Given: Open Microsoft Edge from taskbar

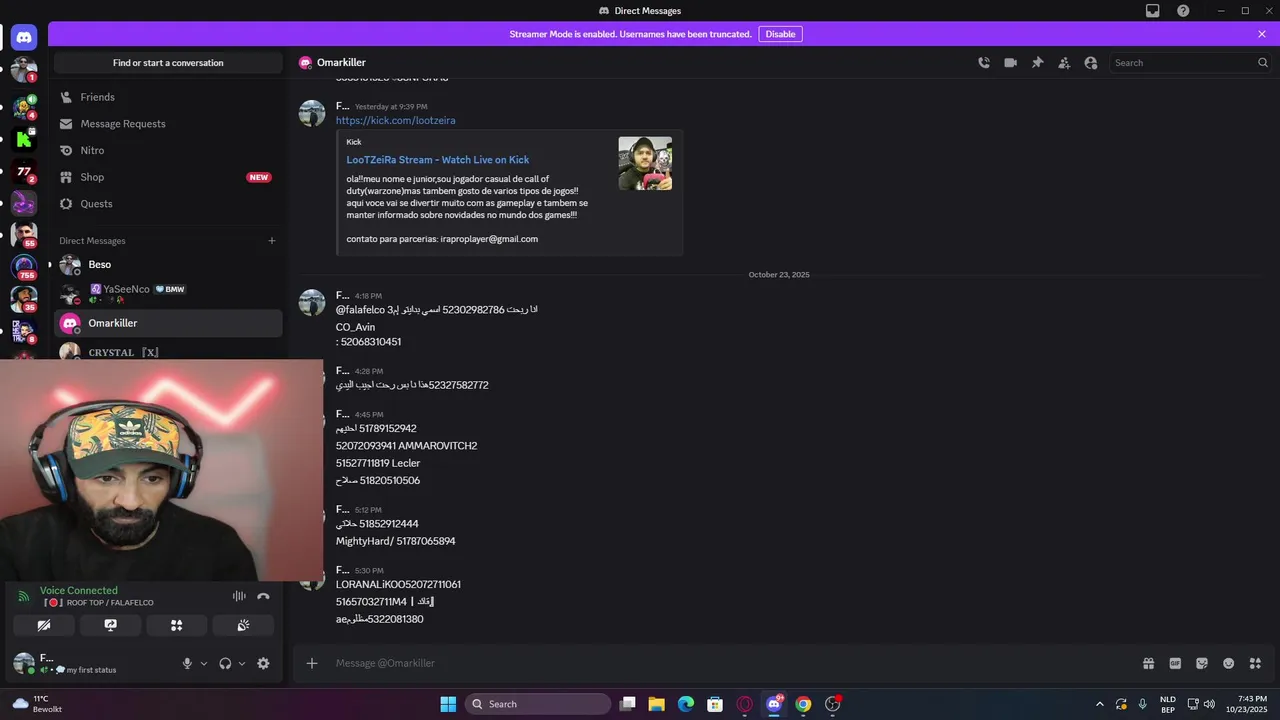Looking at the screenshot, I should [686, 704].
